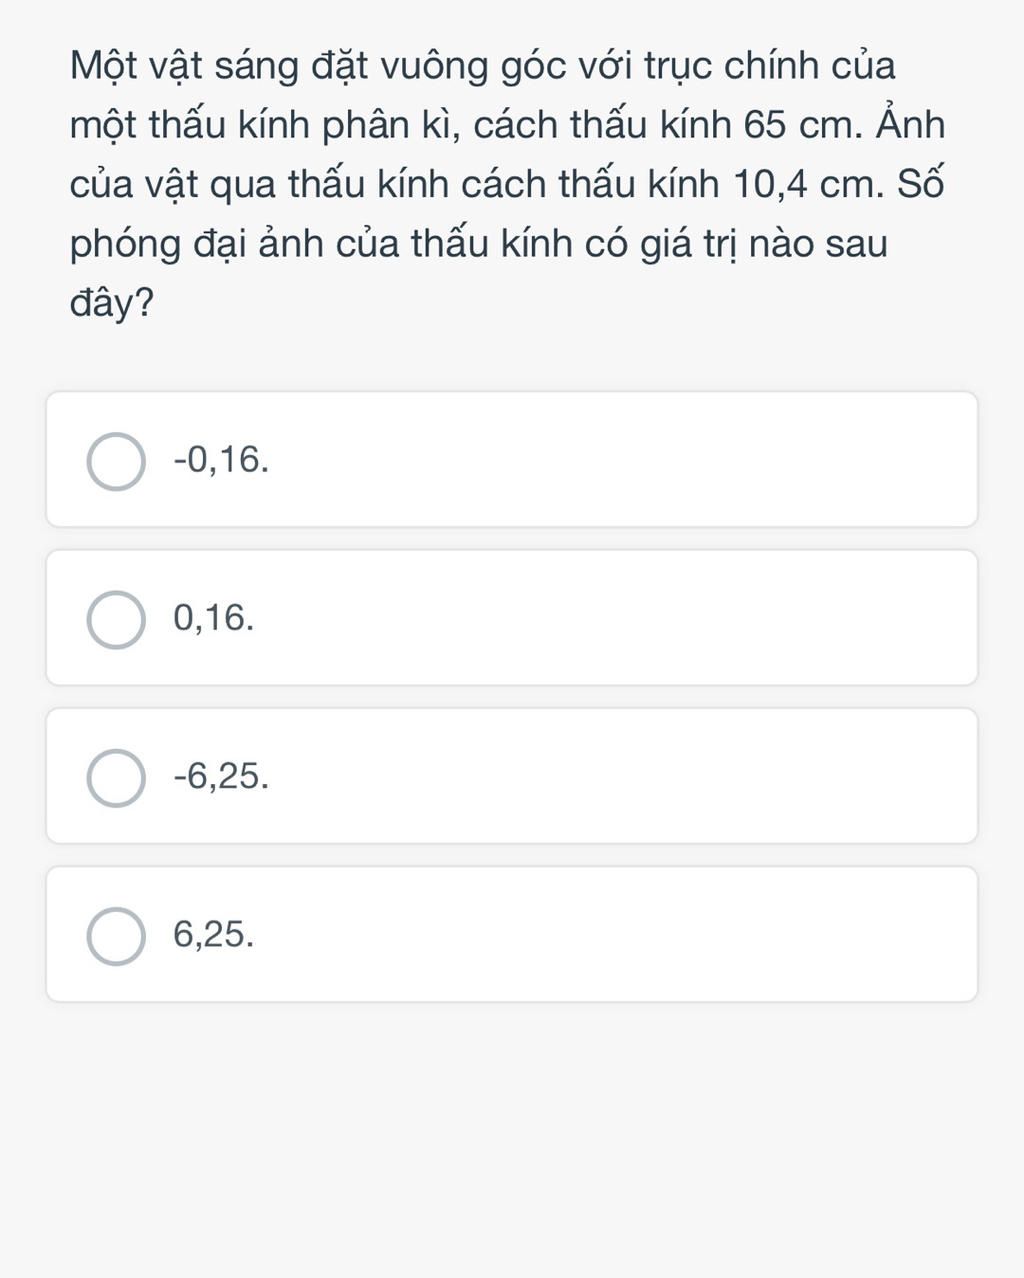Click the "0,16." answer label text
The image size is (1024, 1278).
pyautogui.click(x=213, y=618)
